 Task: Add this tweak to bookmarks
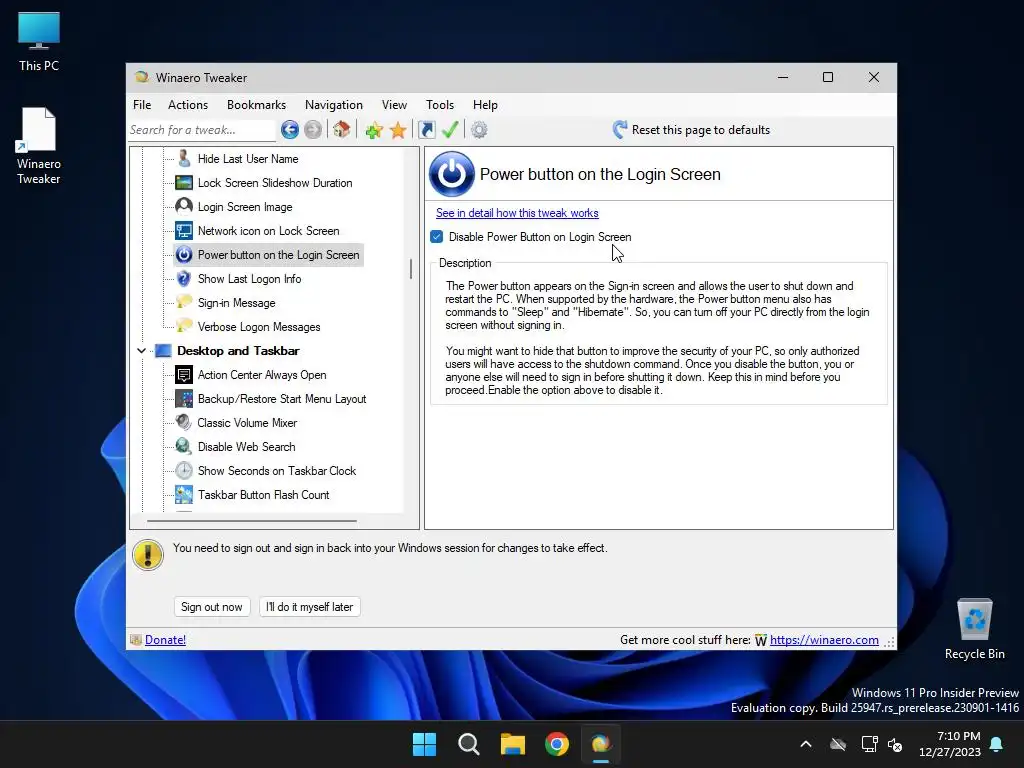374,130
